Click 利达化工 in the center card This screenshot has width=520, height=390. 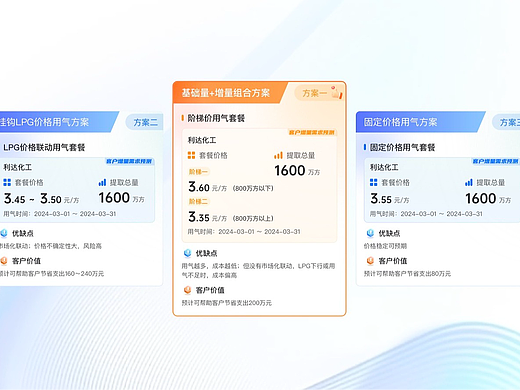pyautogui.click(x=202, y=140)
